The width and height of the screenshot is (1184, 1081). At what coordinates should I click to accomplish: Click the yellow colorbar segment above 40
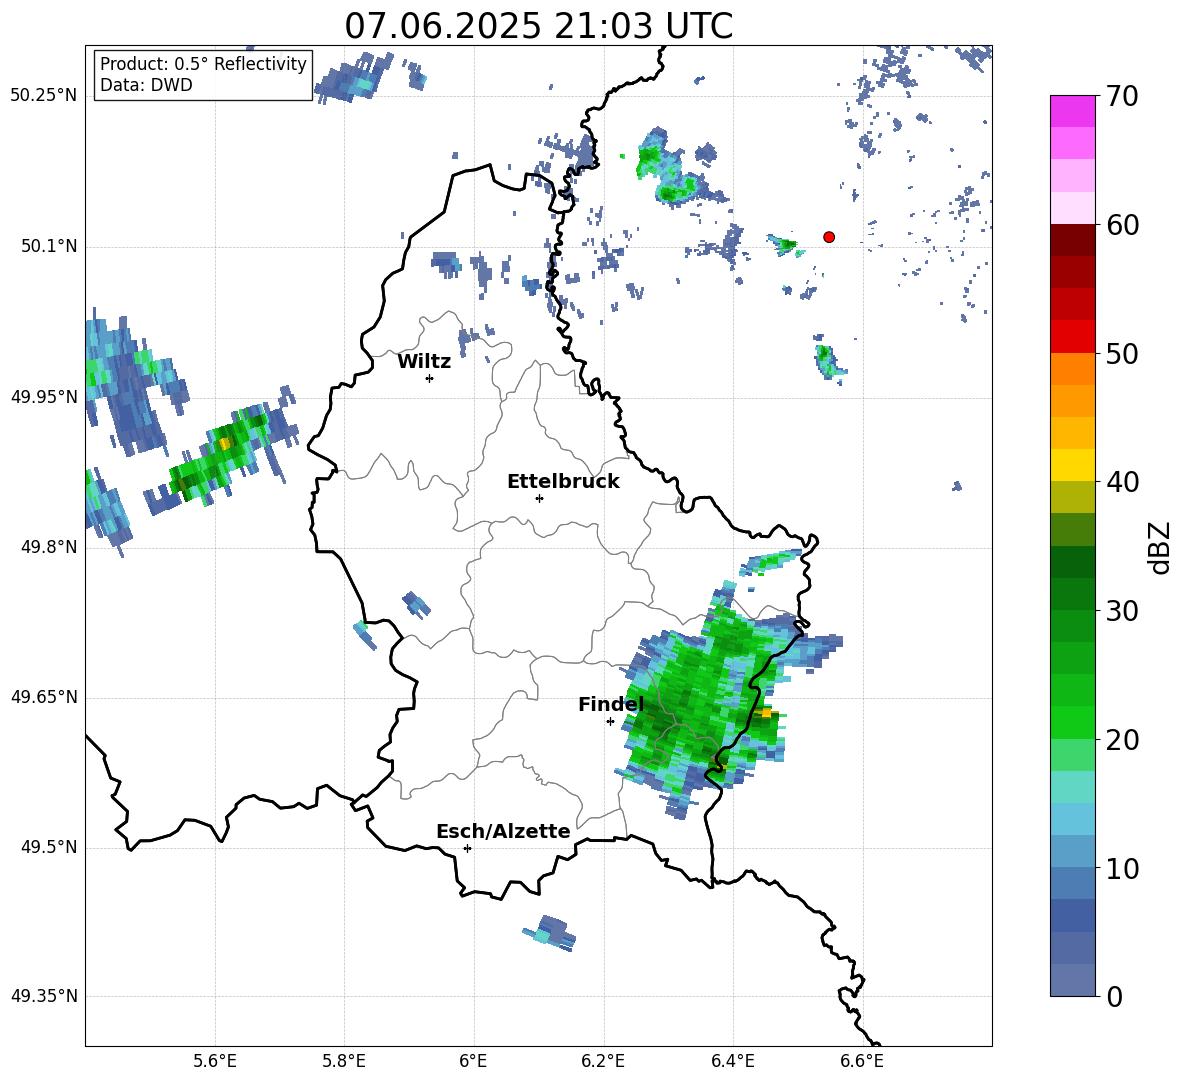coord(1072,465)
